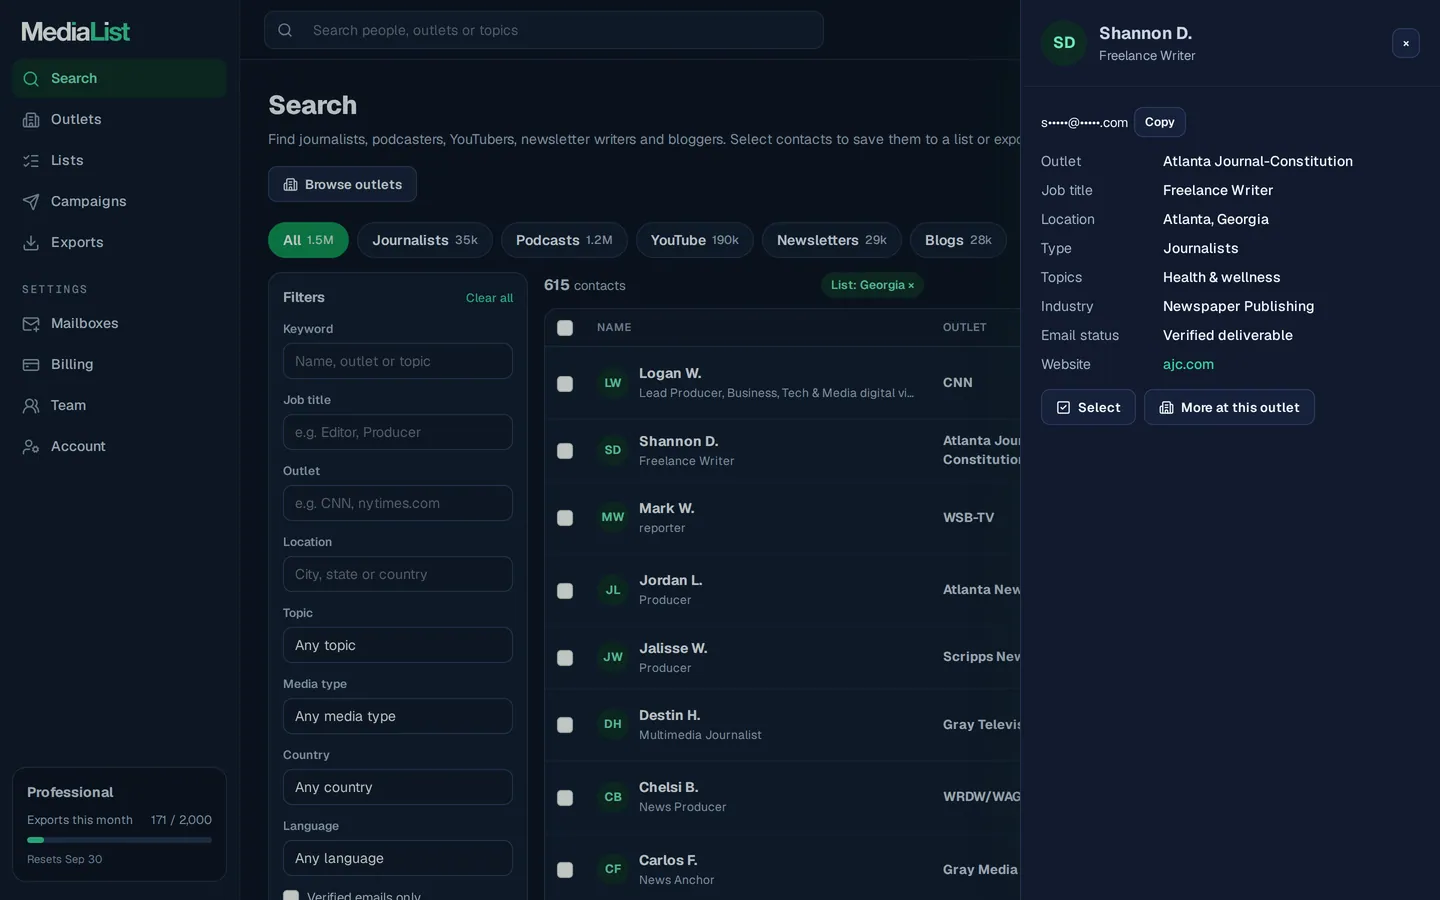Open the ajc.com website link

1188,364
